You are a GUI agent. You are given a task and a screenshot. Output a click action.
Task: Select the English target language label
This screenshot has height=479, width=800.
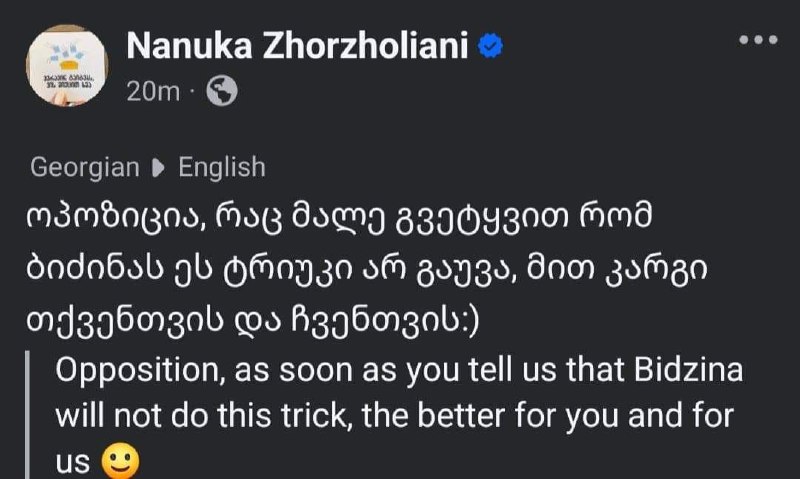pos(222,167)
